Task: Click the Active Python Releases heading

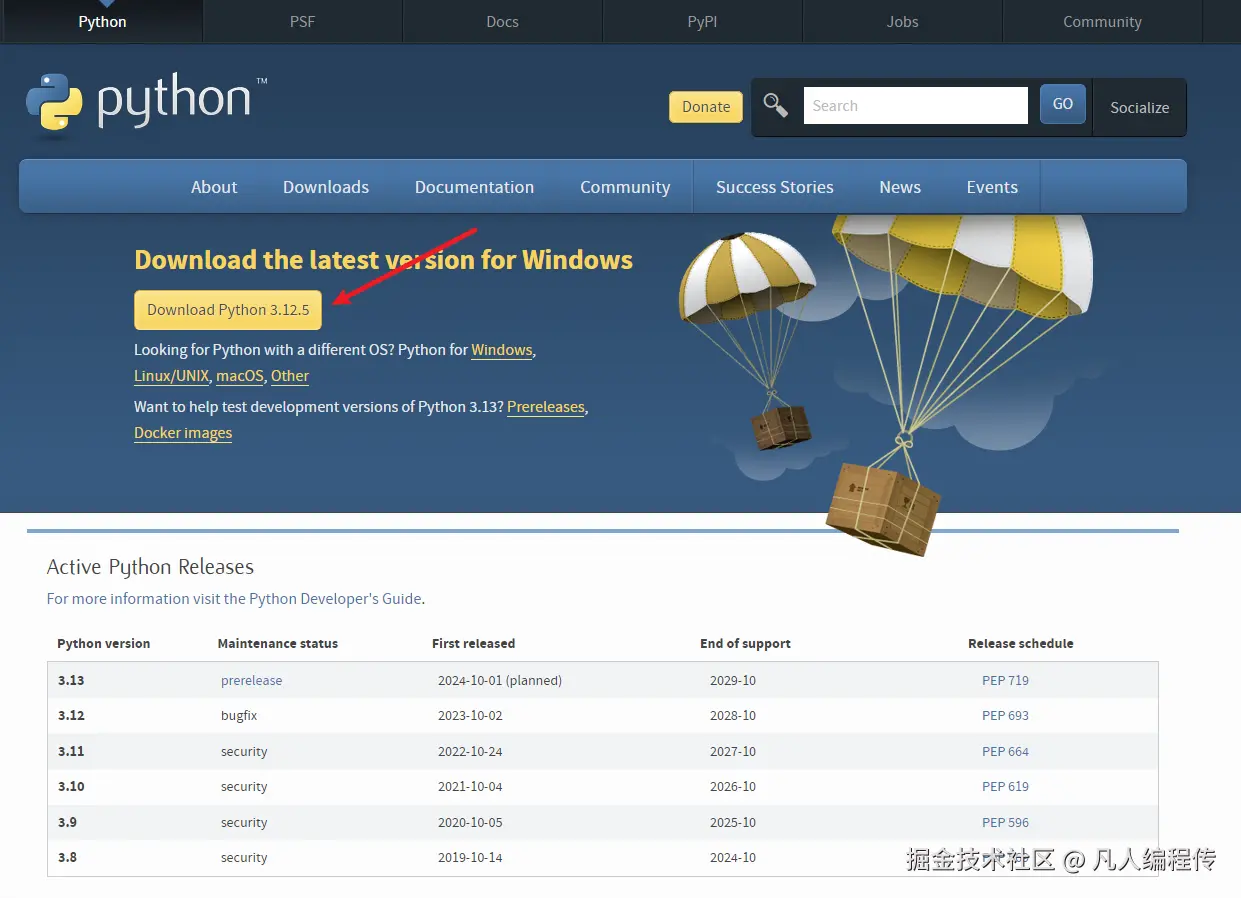Action: (150, 567)
